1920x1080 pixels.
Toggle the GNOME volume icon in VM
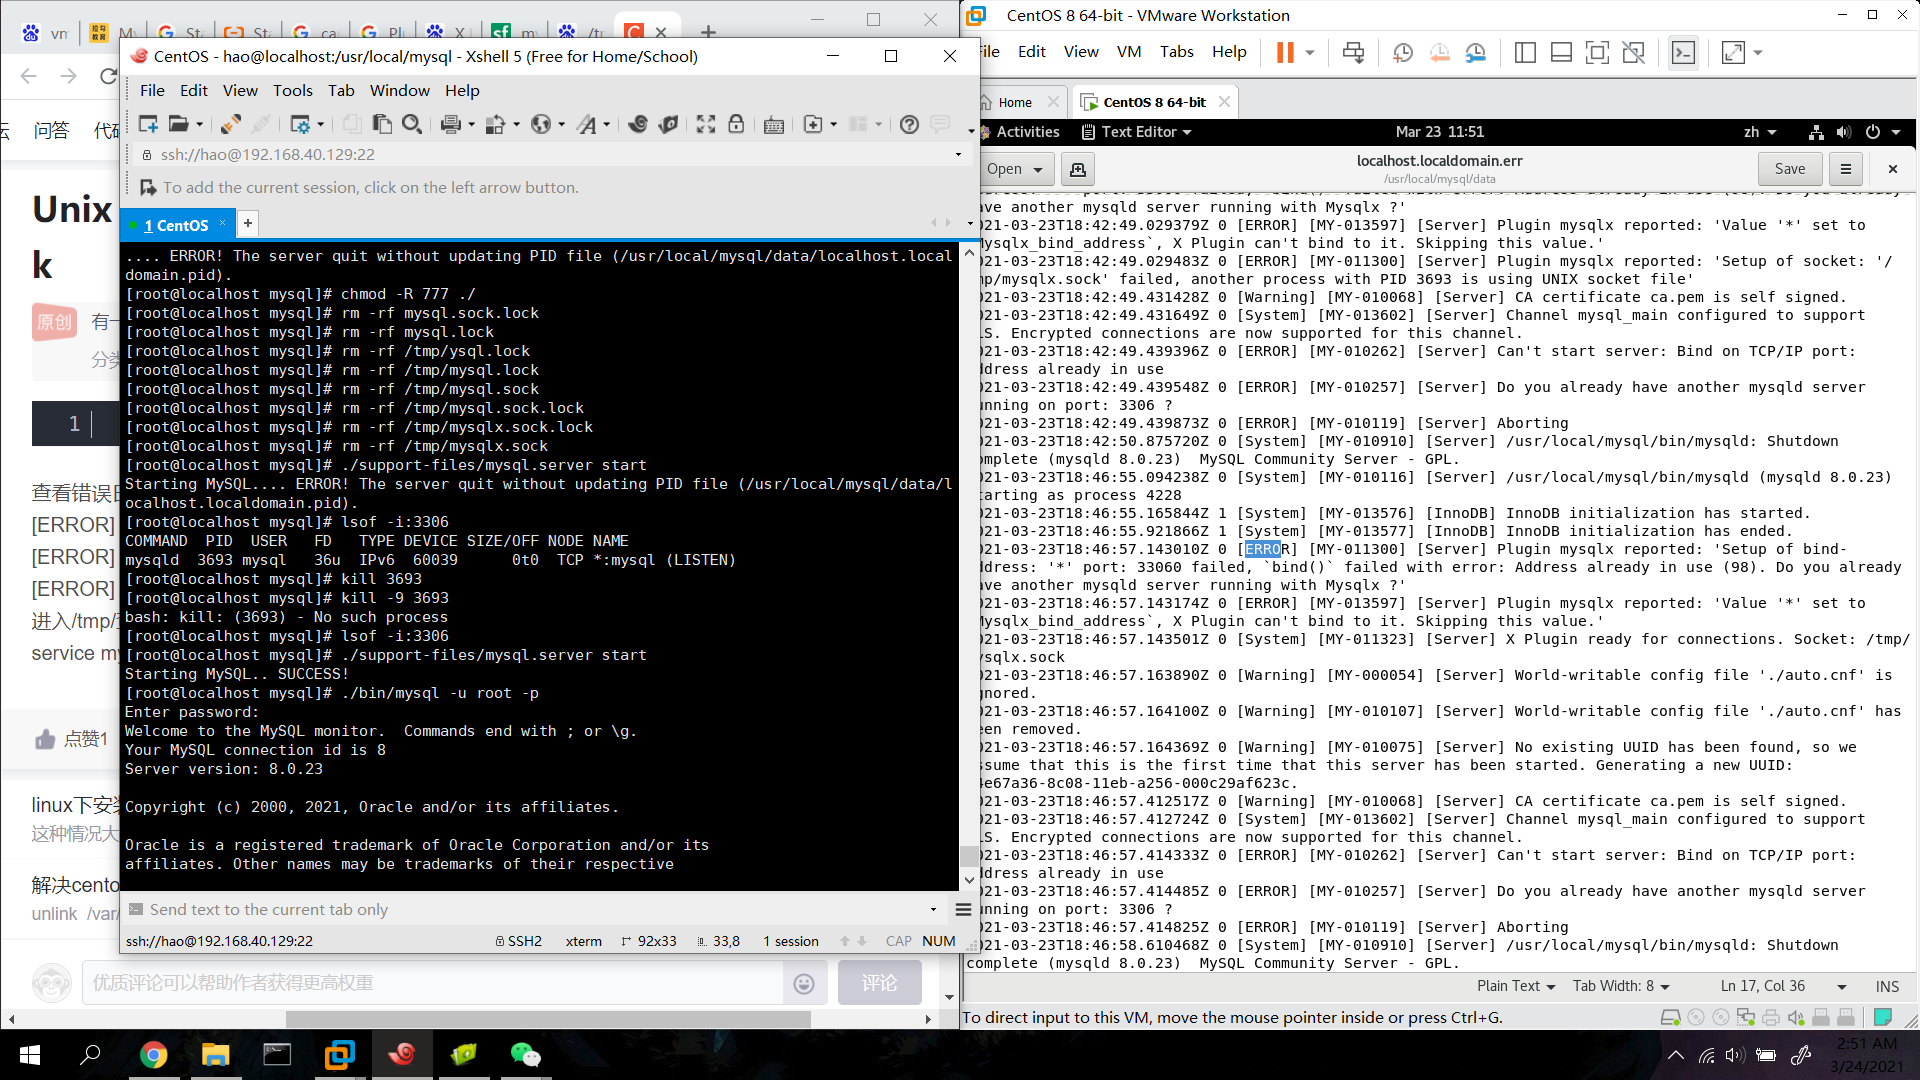click(x=1844, y=132)
